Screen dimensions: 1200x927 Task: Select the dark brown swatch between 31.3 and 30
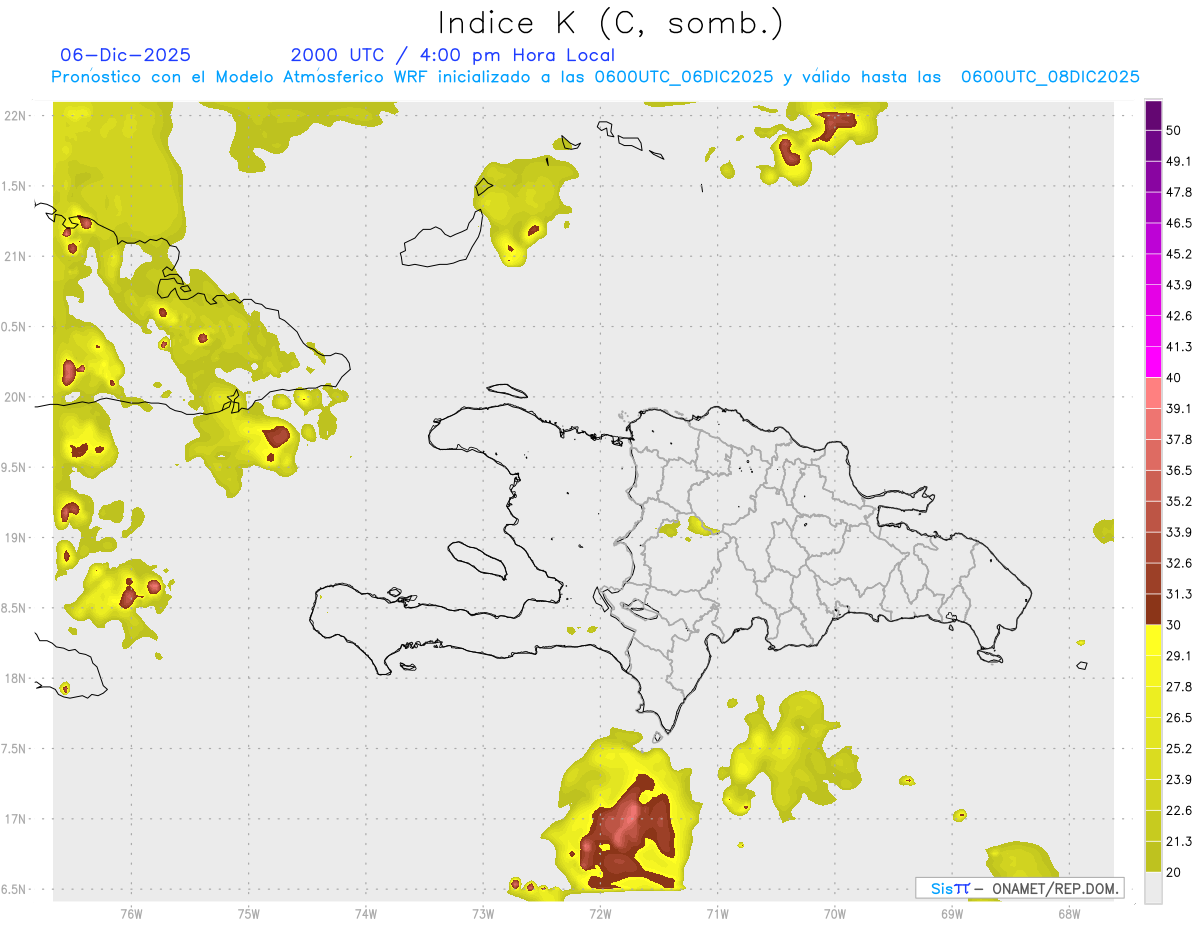pyautogui.click(x=1153, y=609)
